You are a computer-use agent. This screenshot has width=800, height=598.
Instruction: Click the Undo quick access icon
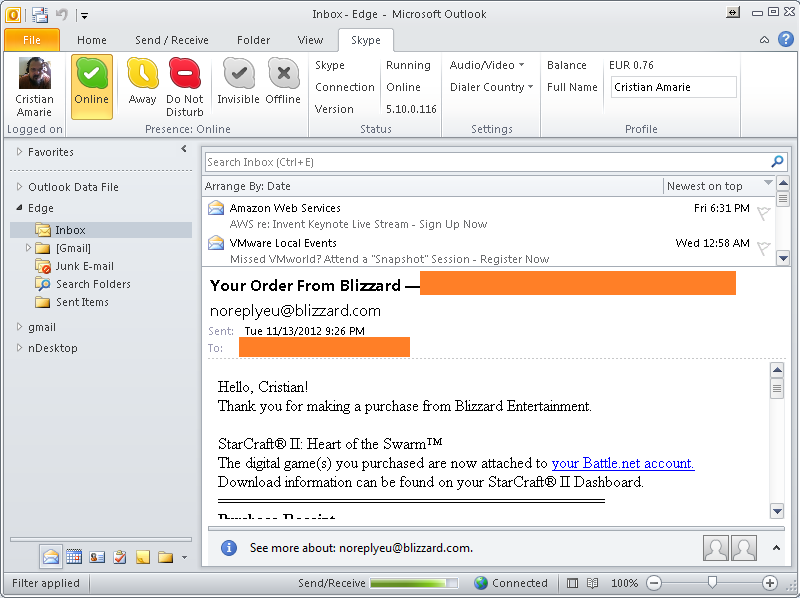tap(62, 14)
